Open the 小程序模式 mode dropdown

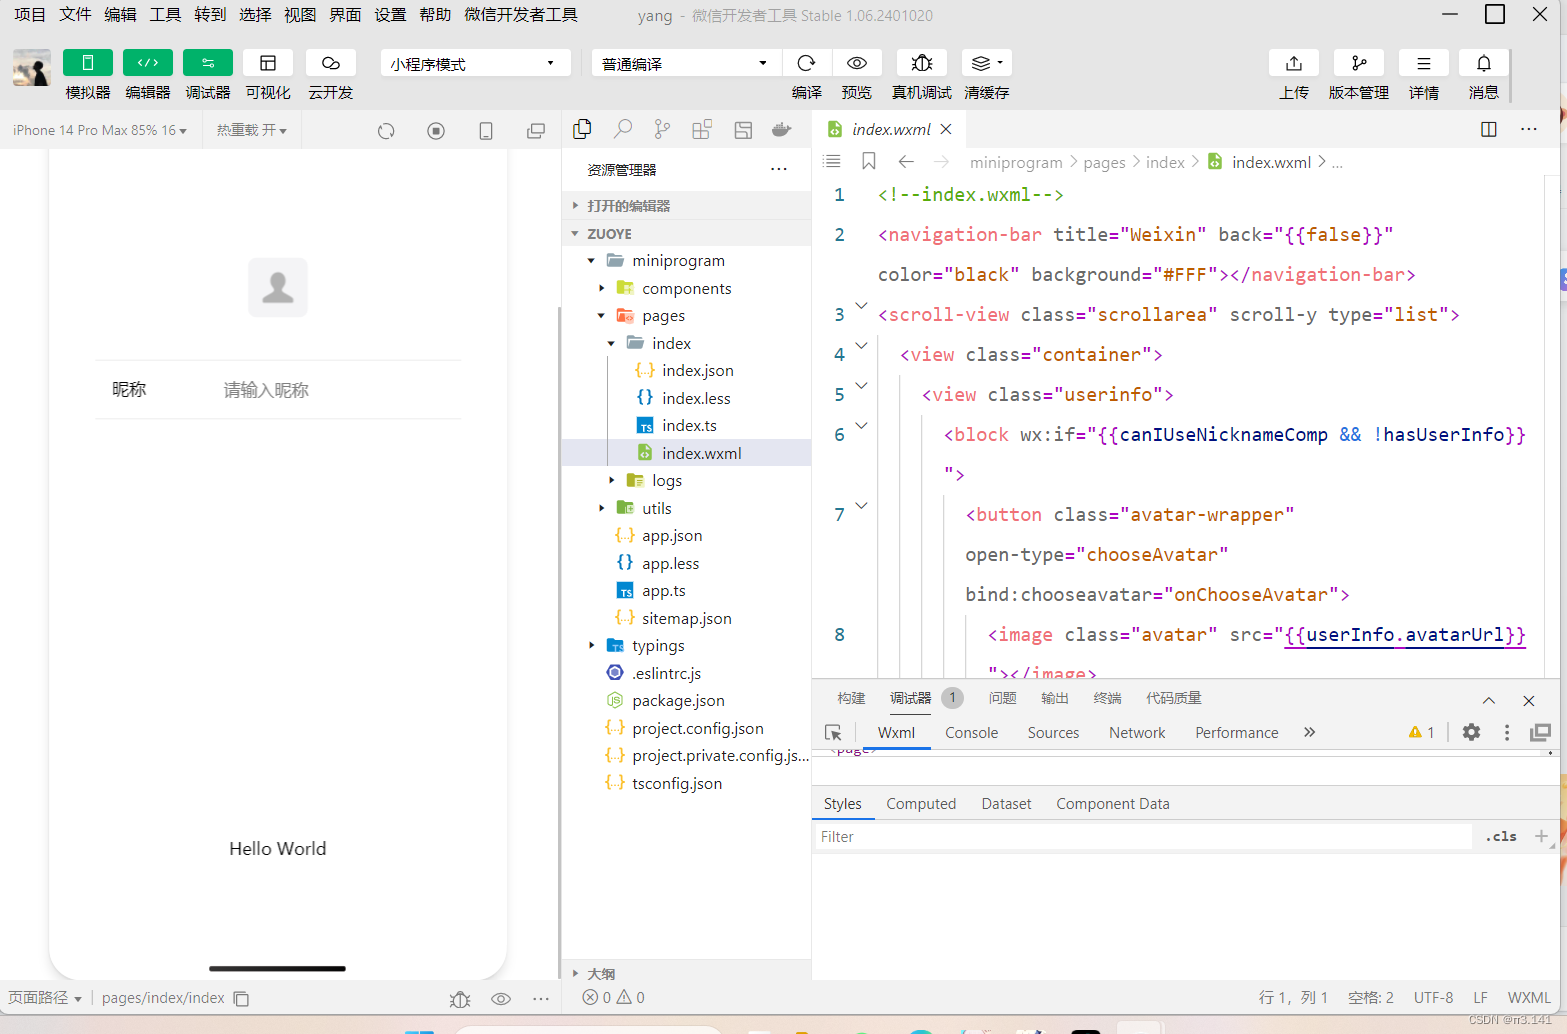tap(475, 63)
